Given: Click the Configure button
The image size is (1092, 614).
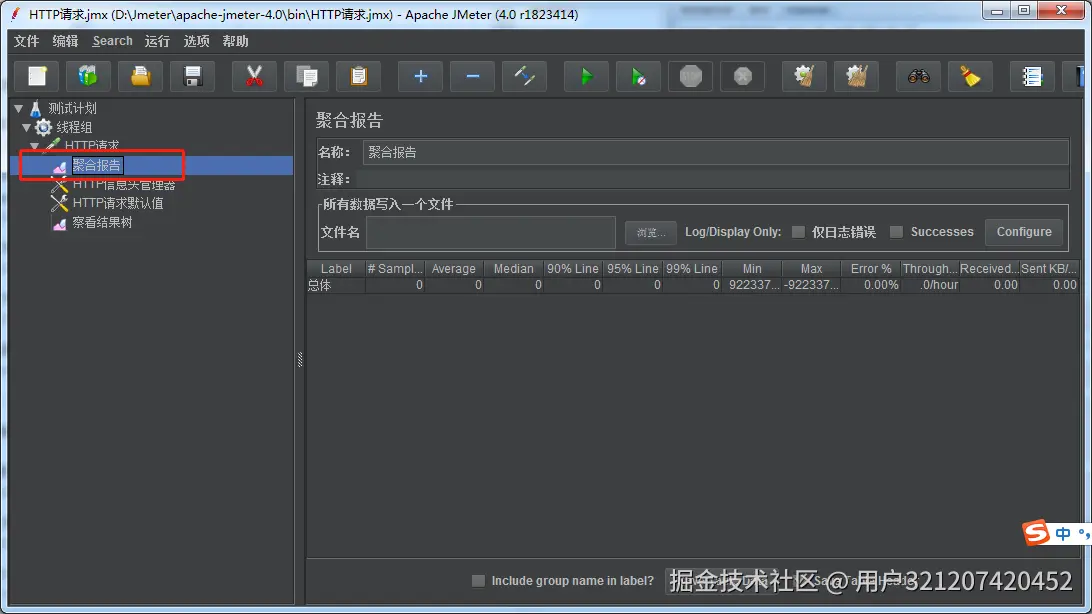Looking at the screenshot, I should click(1024, 232).
